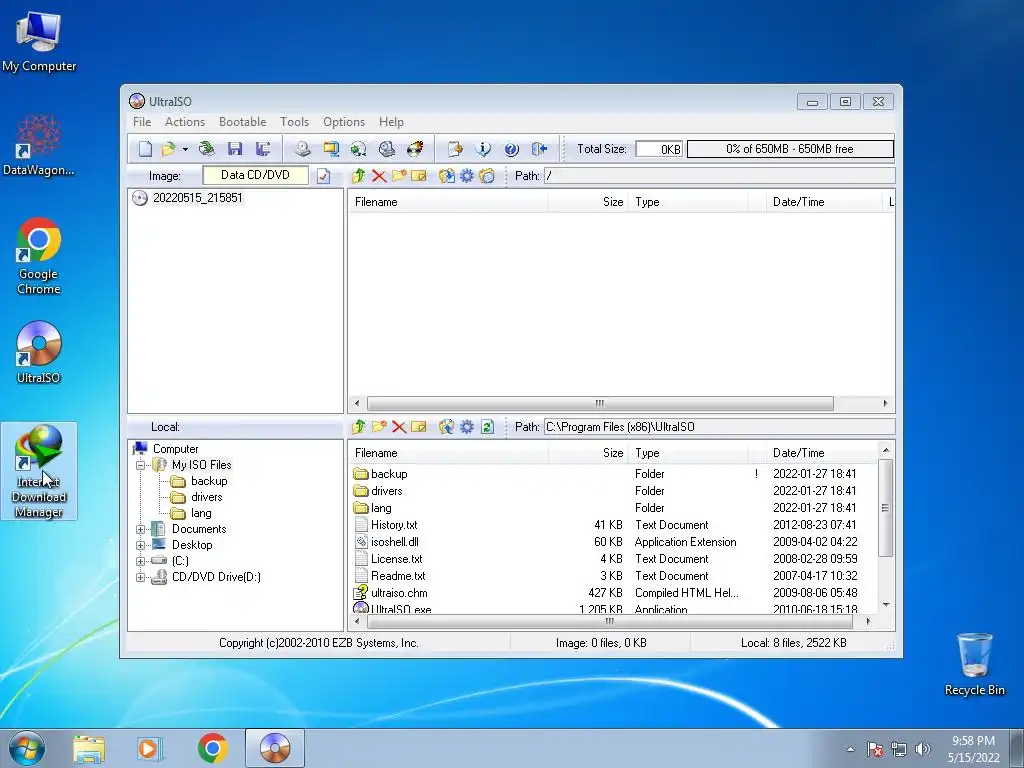
Task: Sort local list by the Date/Time column header
Action: [x=798, y=453]
